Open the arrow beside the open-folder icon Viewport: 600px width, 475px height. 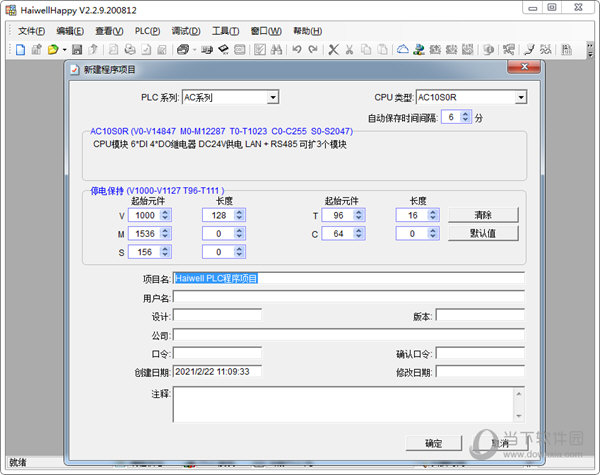click(64, 50)
